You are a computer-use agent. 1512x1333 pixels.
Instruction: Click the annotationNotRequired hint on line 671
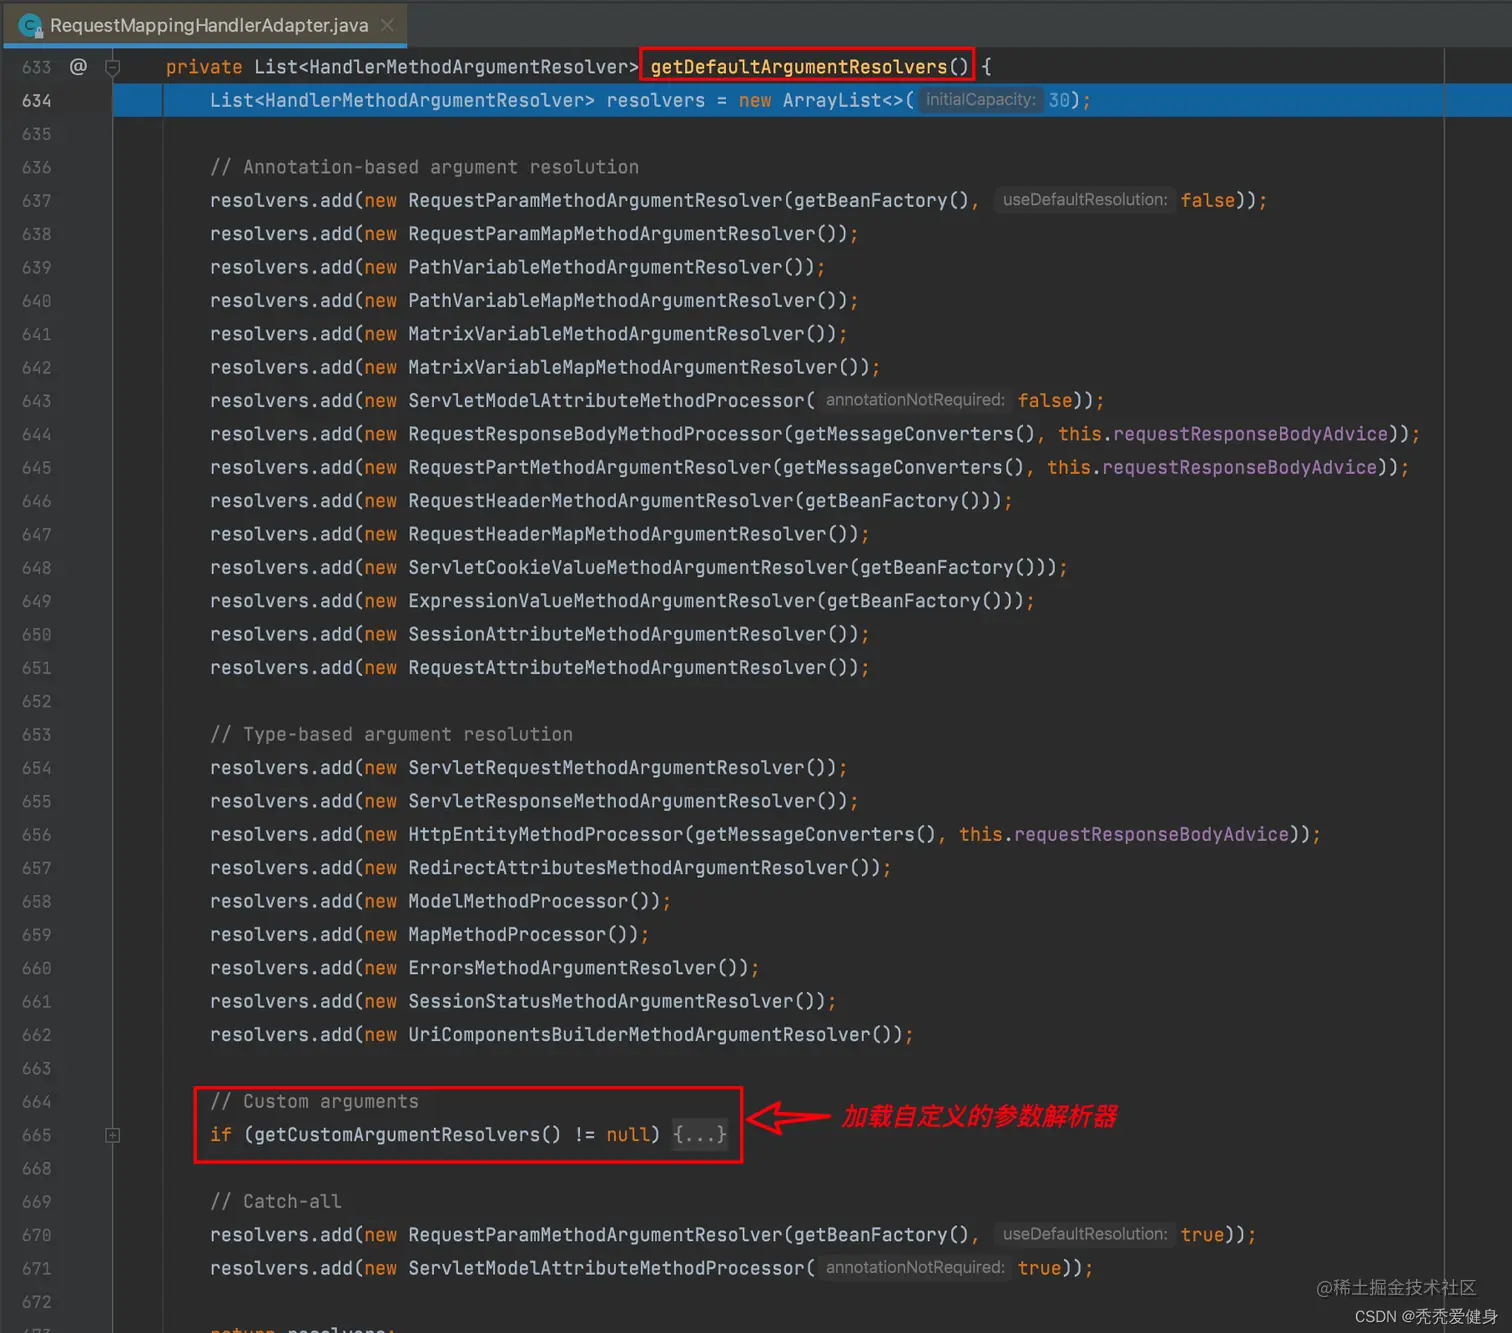(915, 1268)
